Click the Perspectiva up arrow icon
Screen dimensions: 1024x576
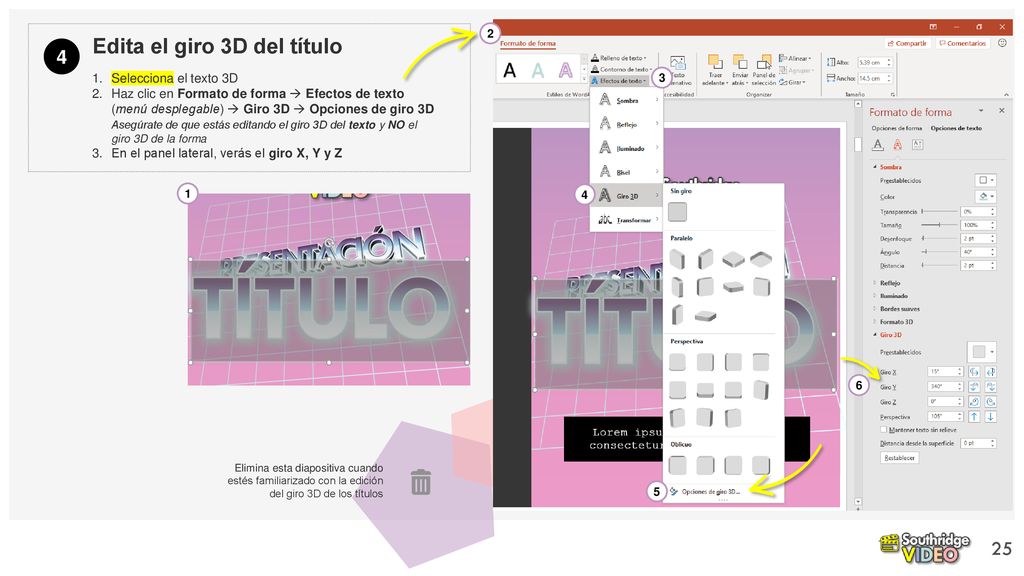tap(974, 416)
